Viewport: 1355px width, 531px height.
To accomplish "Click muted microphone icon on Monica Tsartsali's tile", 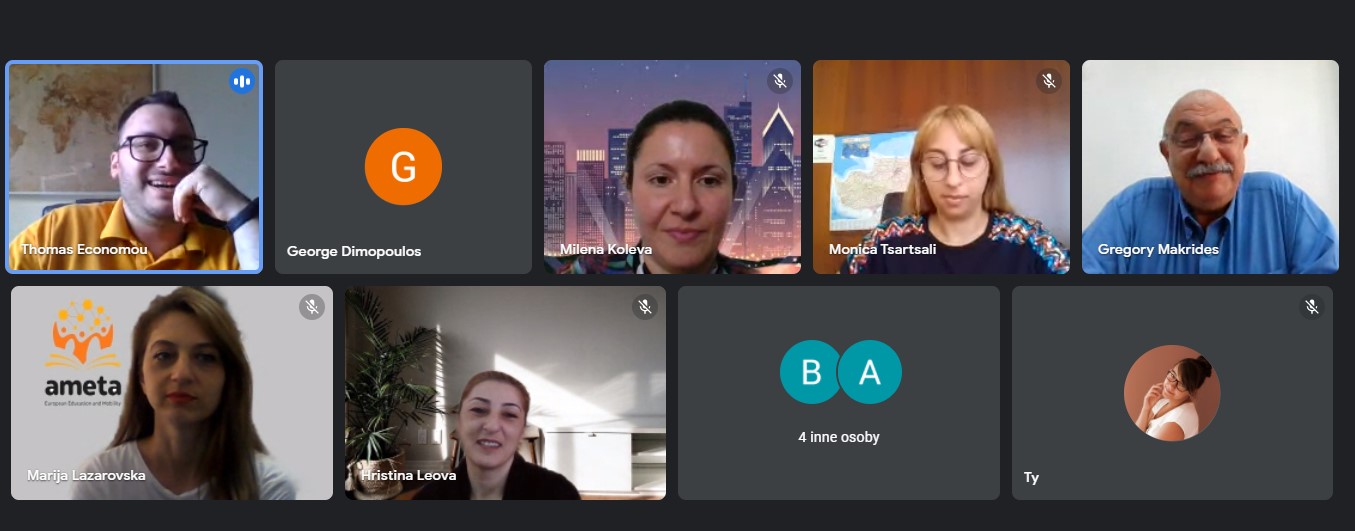I will pos(1049,81).
